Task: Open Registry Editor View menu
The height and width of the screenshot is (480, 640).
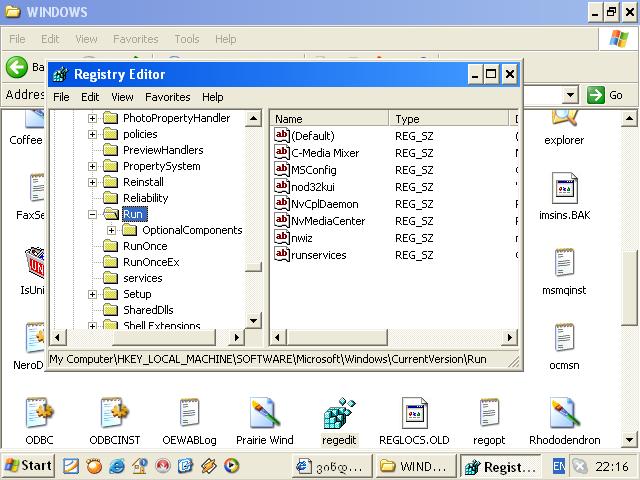Action: click(x=122, y=97)
